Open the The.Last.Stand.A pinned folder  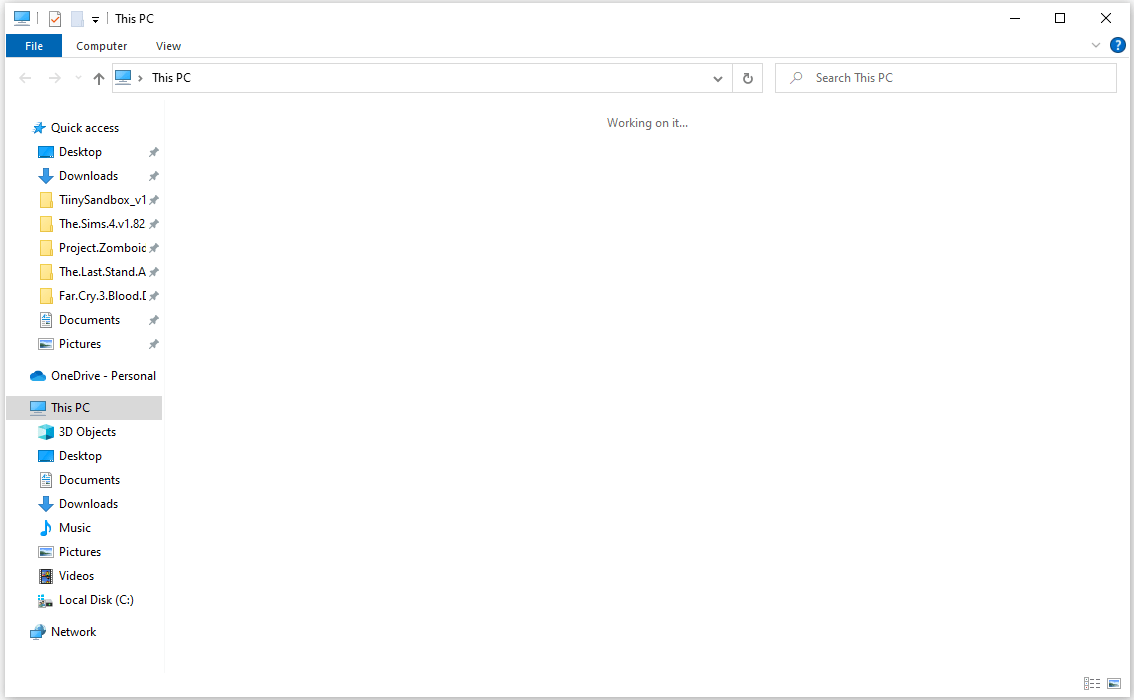(x=102, y=272)
